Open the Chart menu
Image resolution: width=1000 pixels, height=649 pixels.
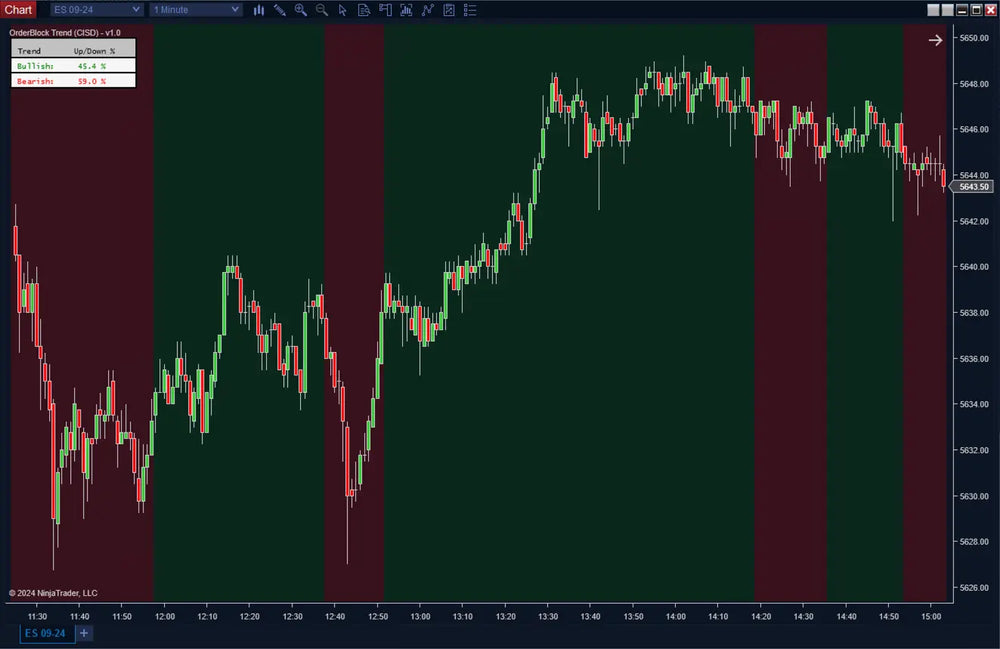pyautogui.click(x=17, y=9)
